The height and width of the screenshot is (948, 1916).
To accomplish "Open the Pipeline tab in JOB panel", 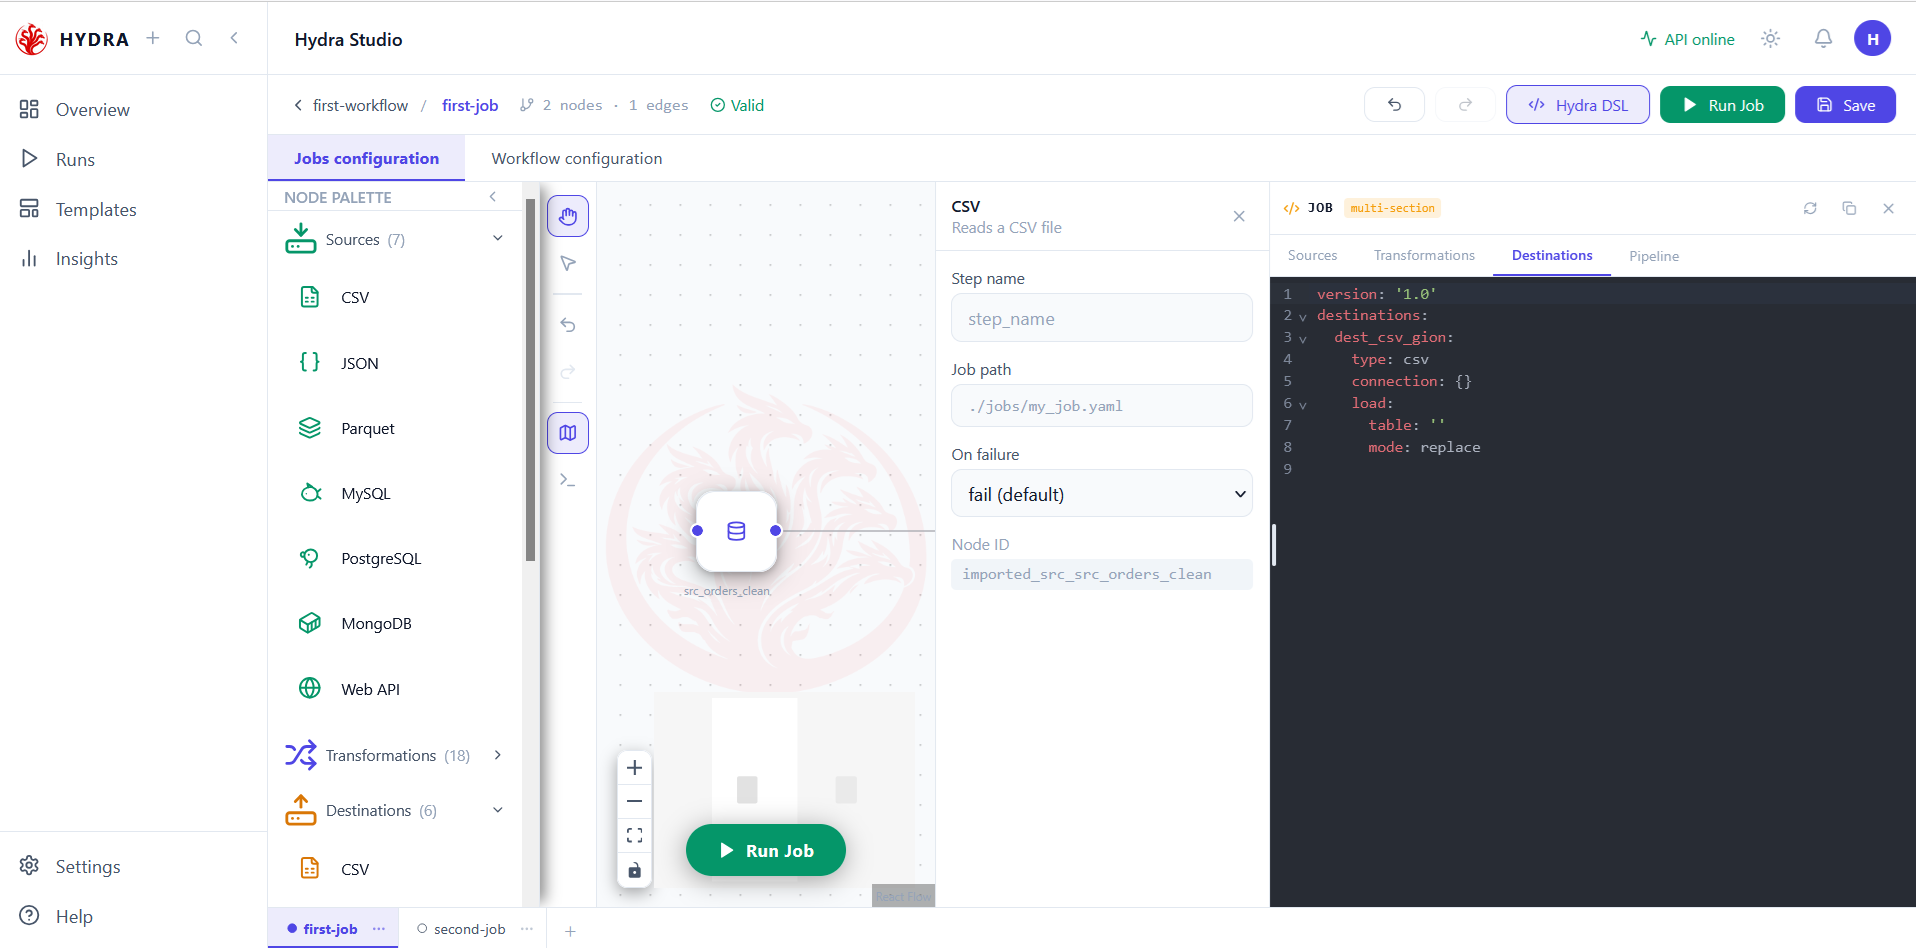I will [x=1654, y=256].
